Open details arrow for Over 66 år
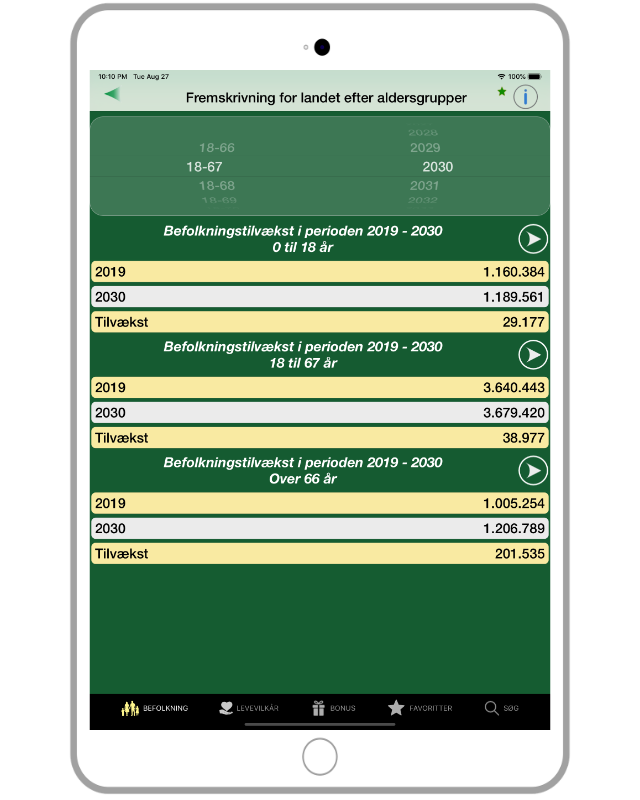This screenshot has width=640, height=800. coord(533,470)
